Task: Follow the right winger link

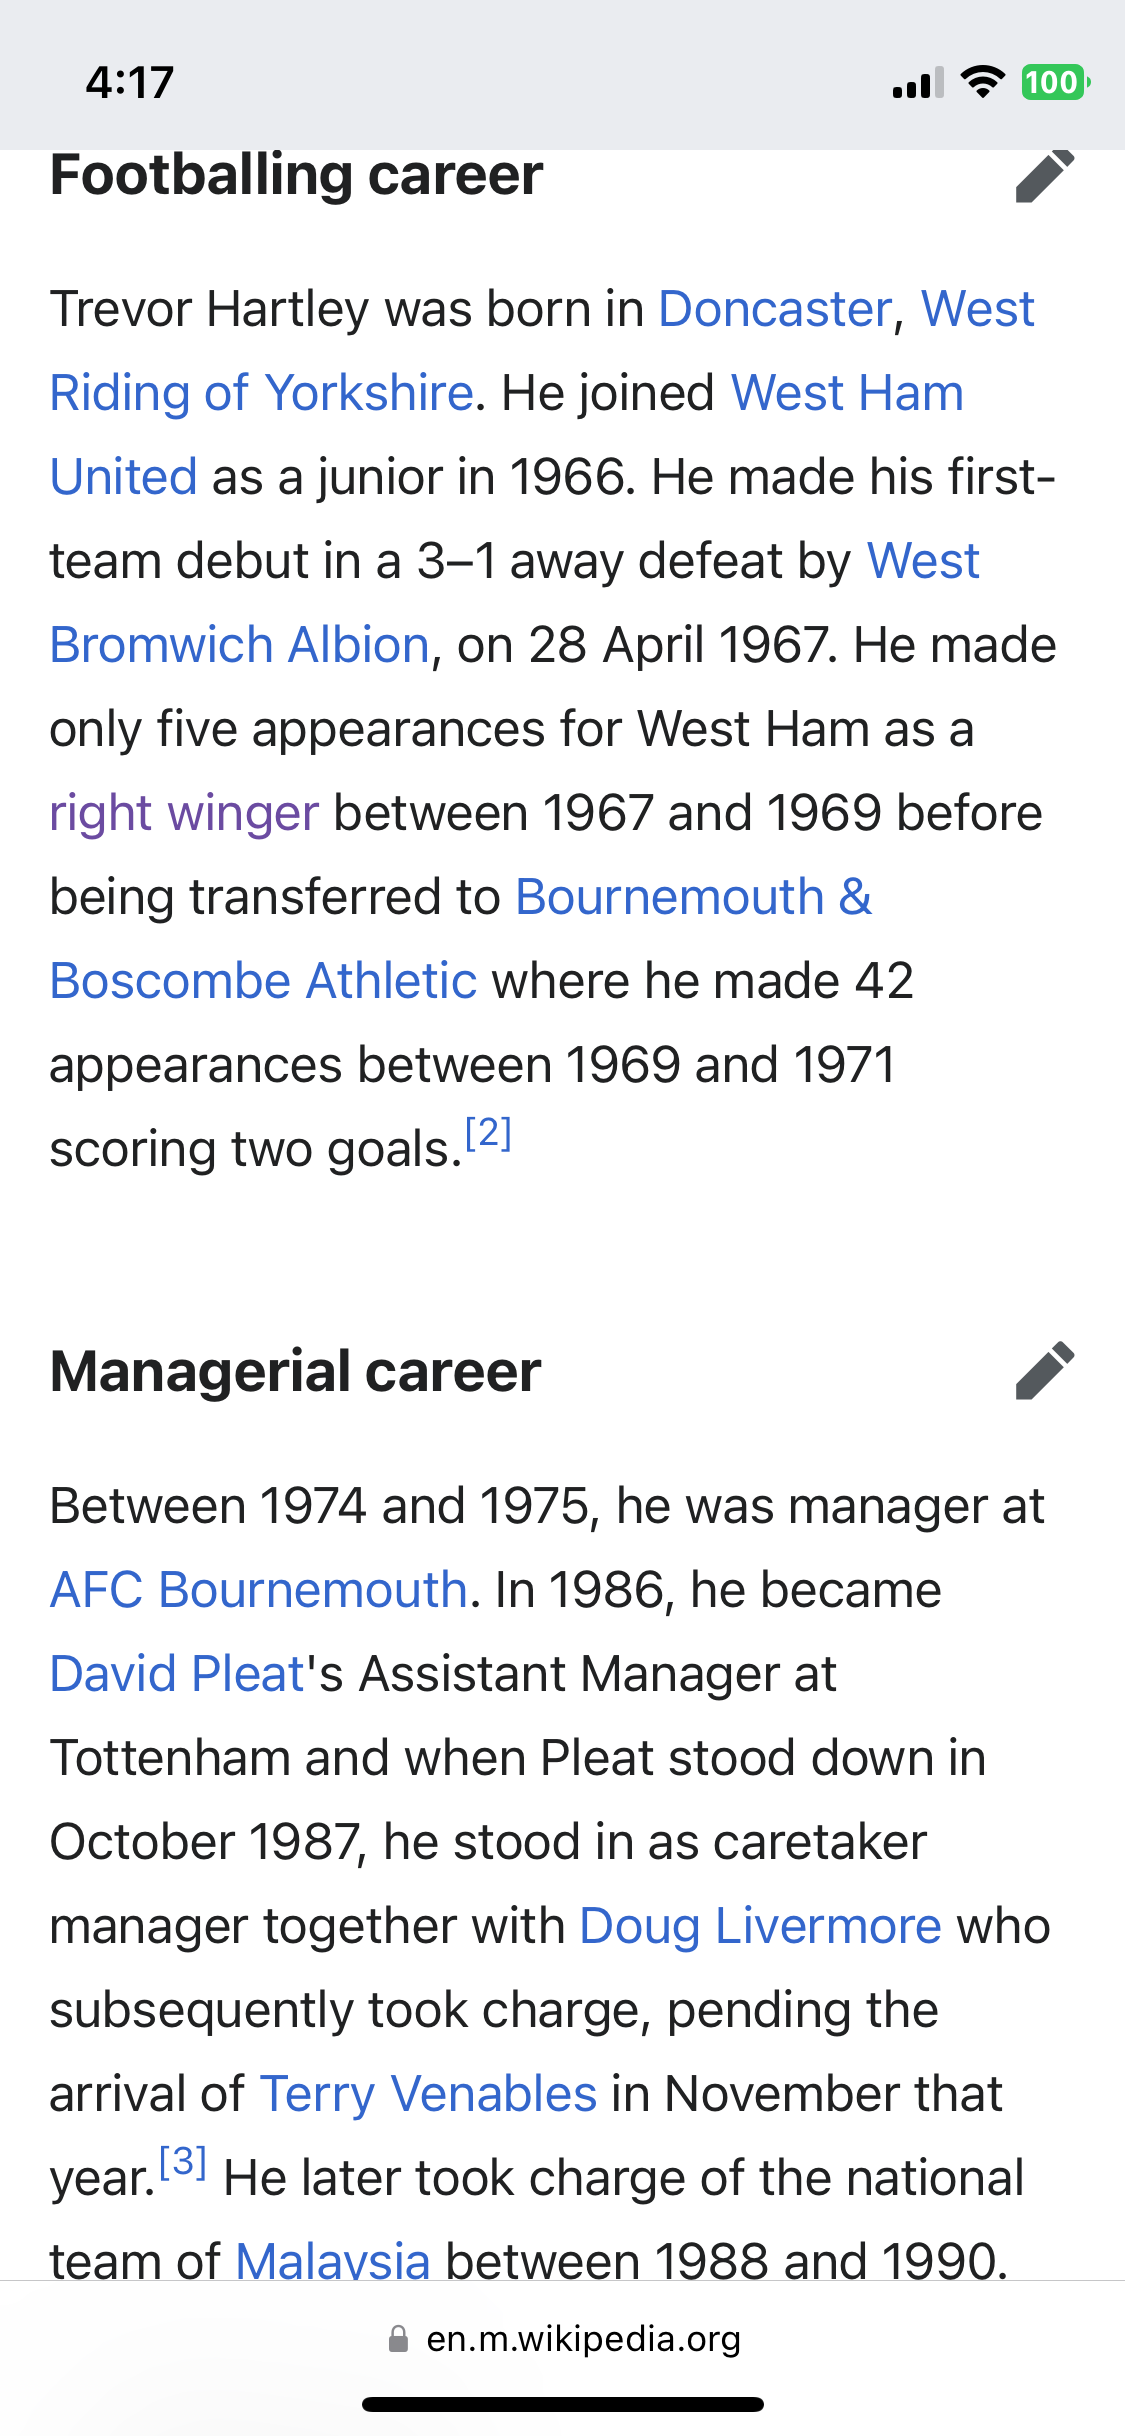Action: point(185,813)
